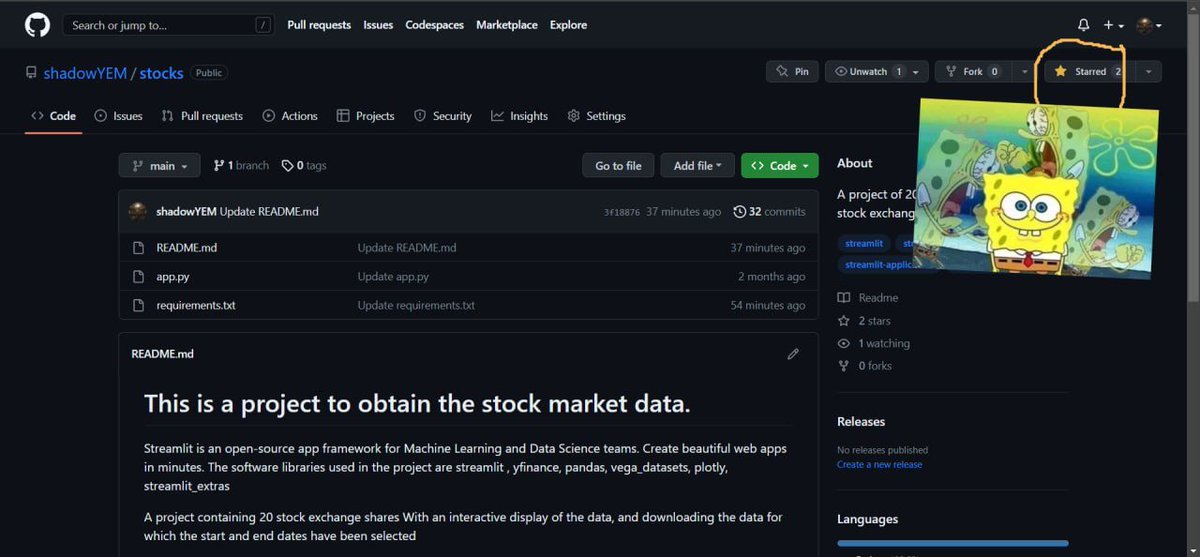Switch to the Insights tab
This screenshot has width=1200, height=557.
click(520, 116)
